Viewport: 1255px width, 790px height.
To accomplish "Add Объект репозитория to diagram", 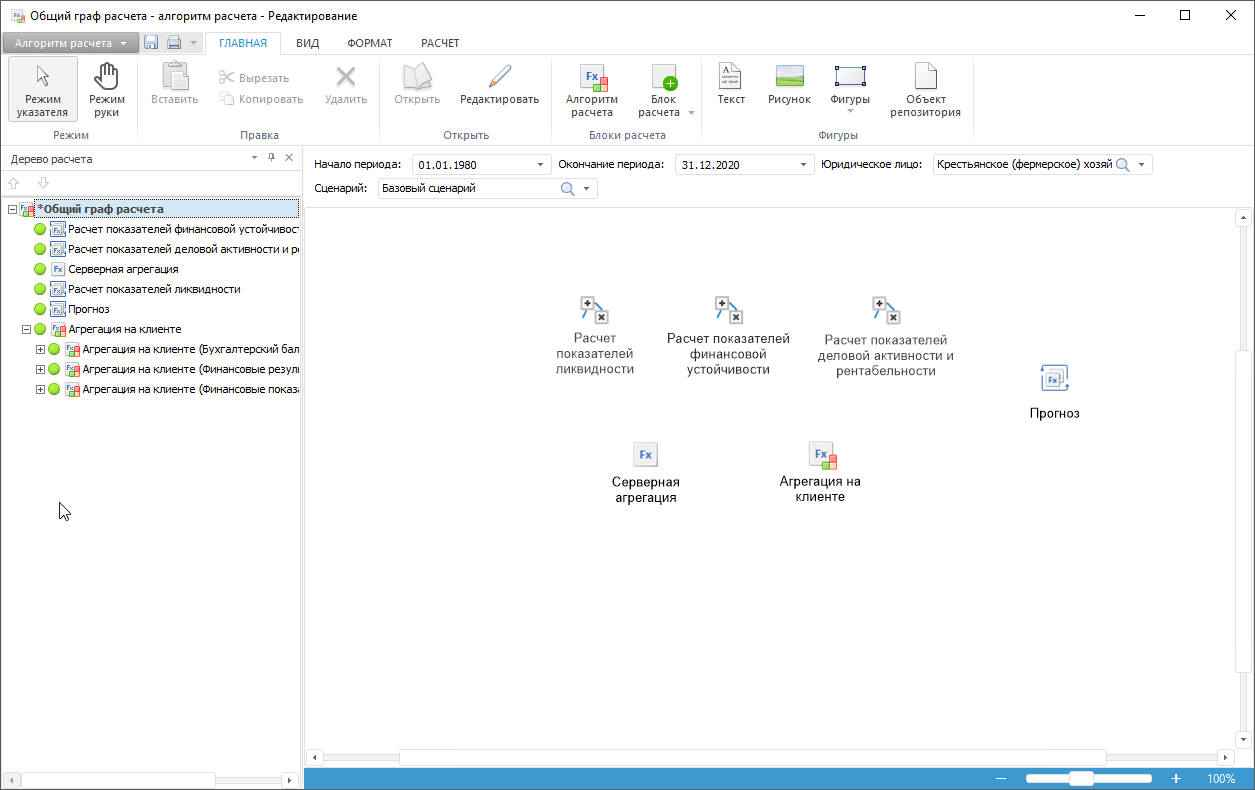I will coord(925,89).
